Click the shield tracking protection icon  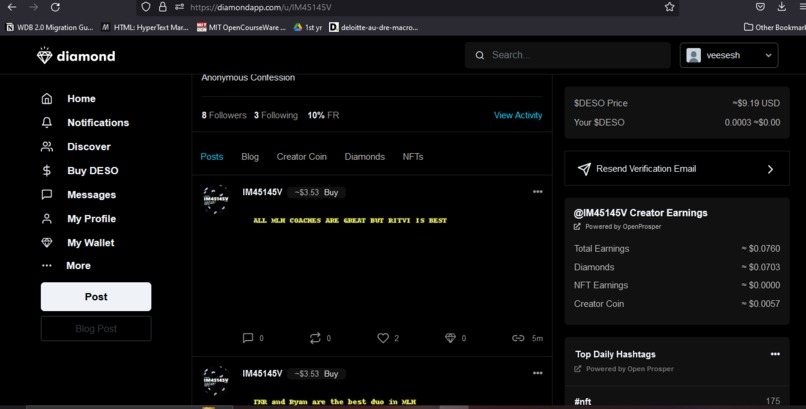146,7
